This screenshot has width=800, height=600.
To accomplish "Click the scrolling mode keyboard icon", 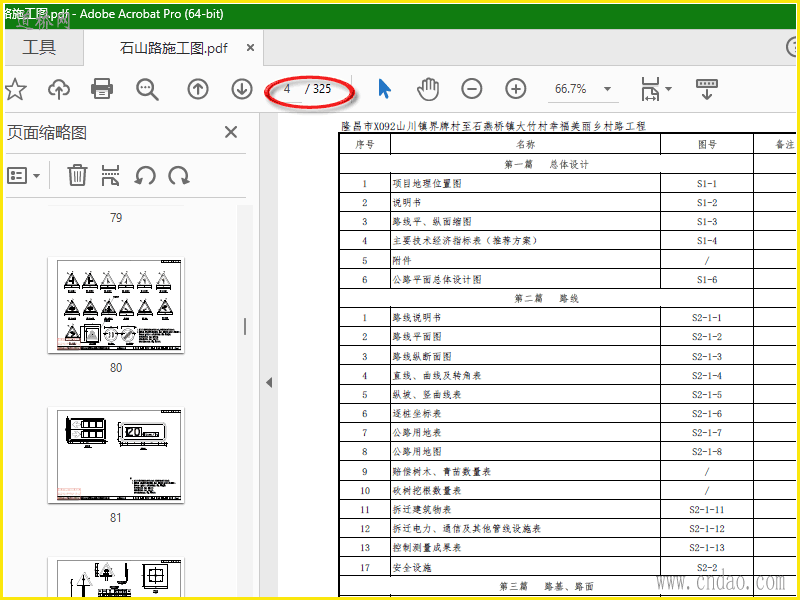I will [707, 89].
